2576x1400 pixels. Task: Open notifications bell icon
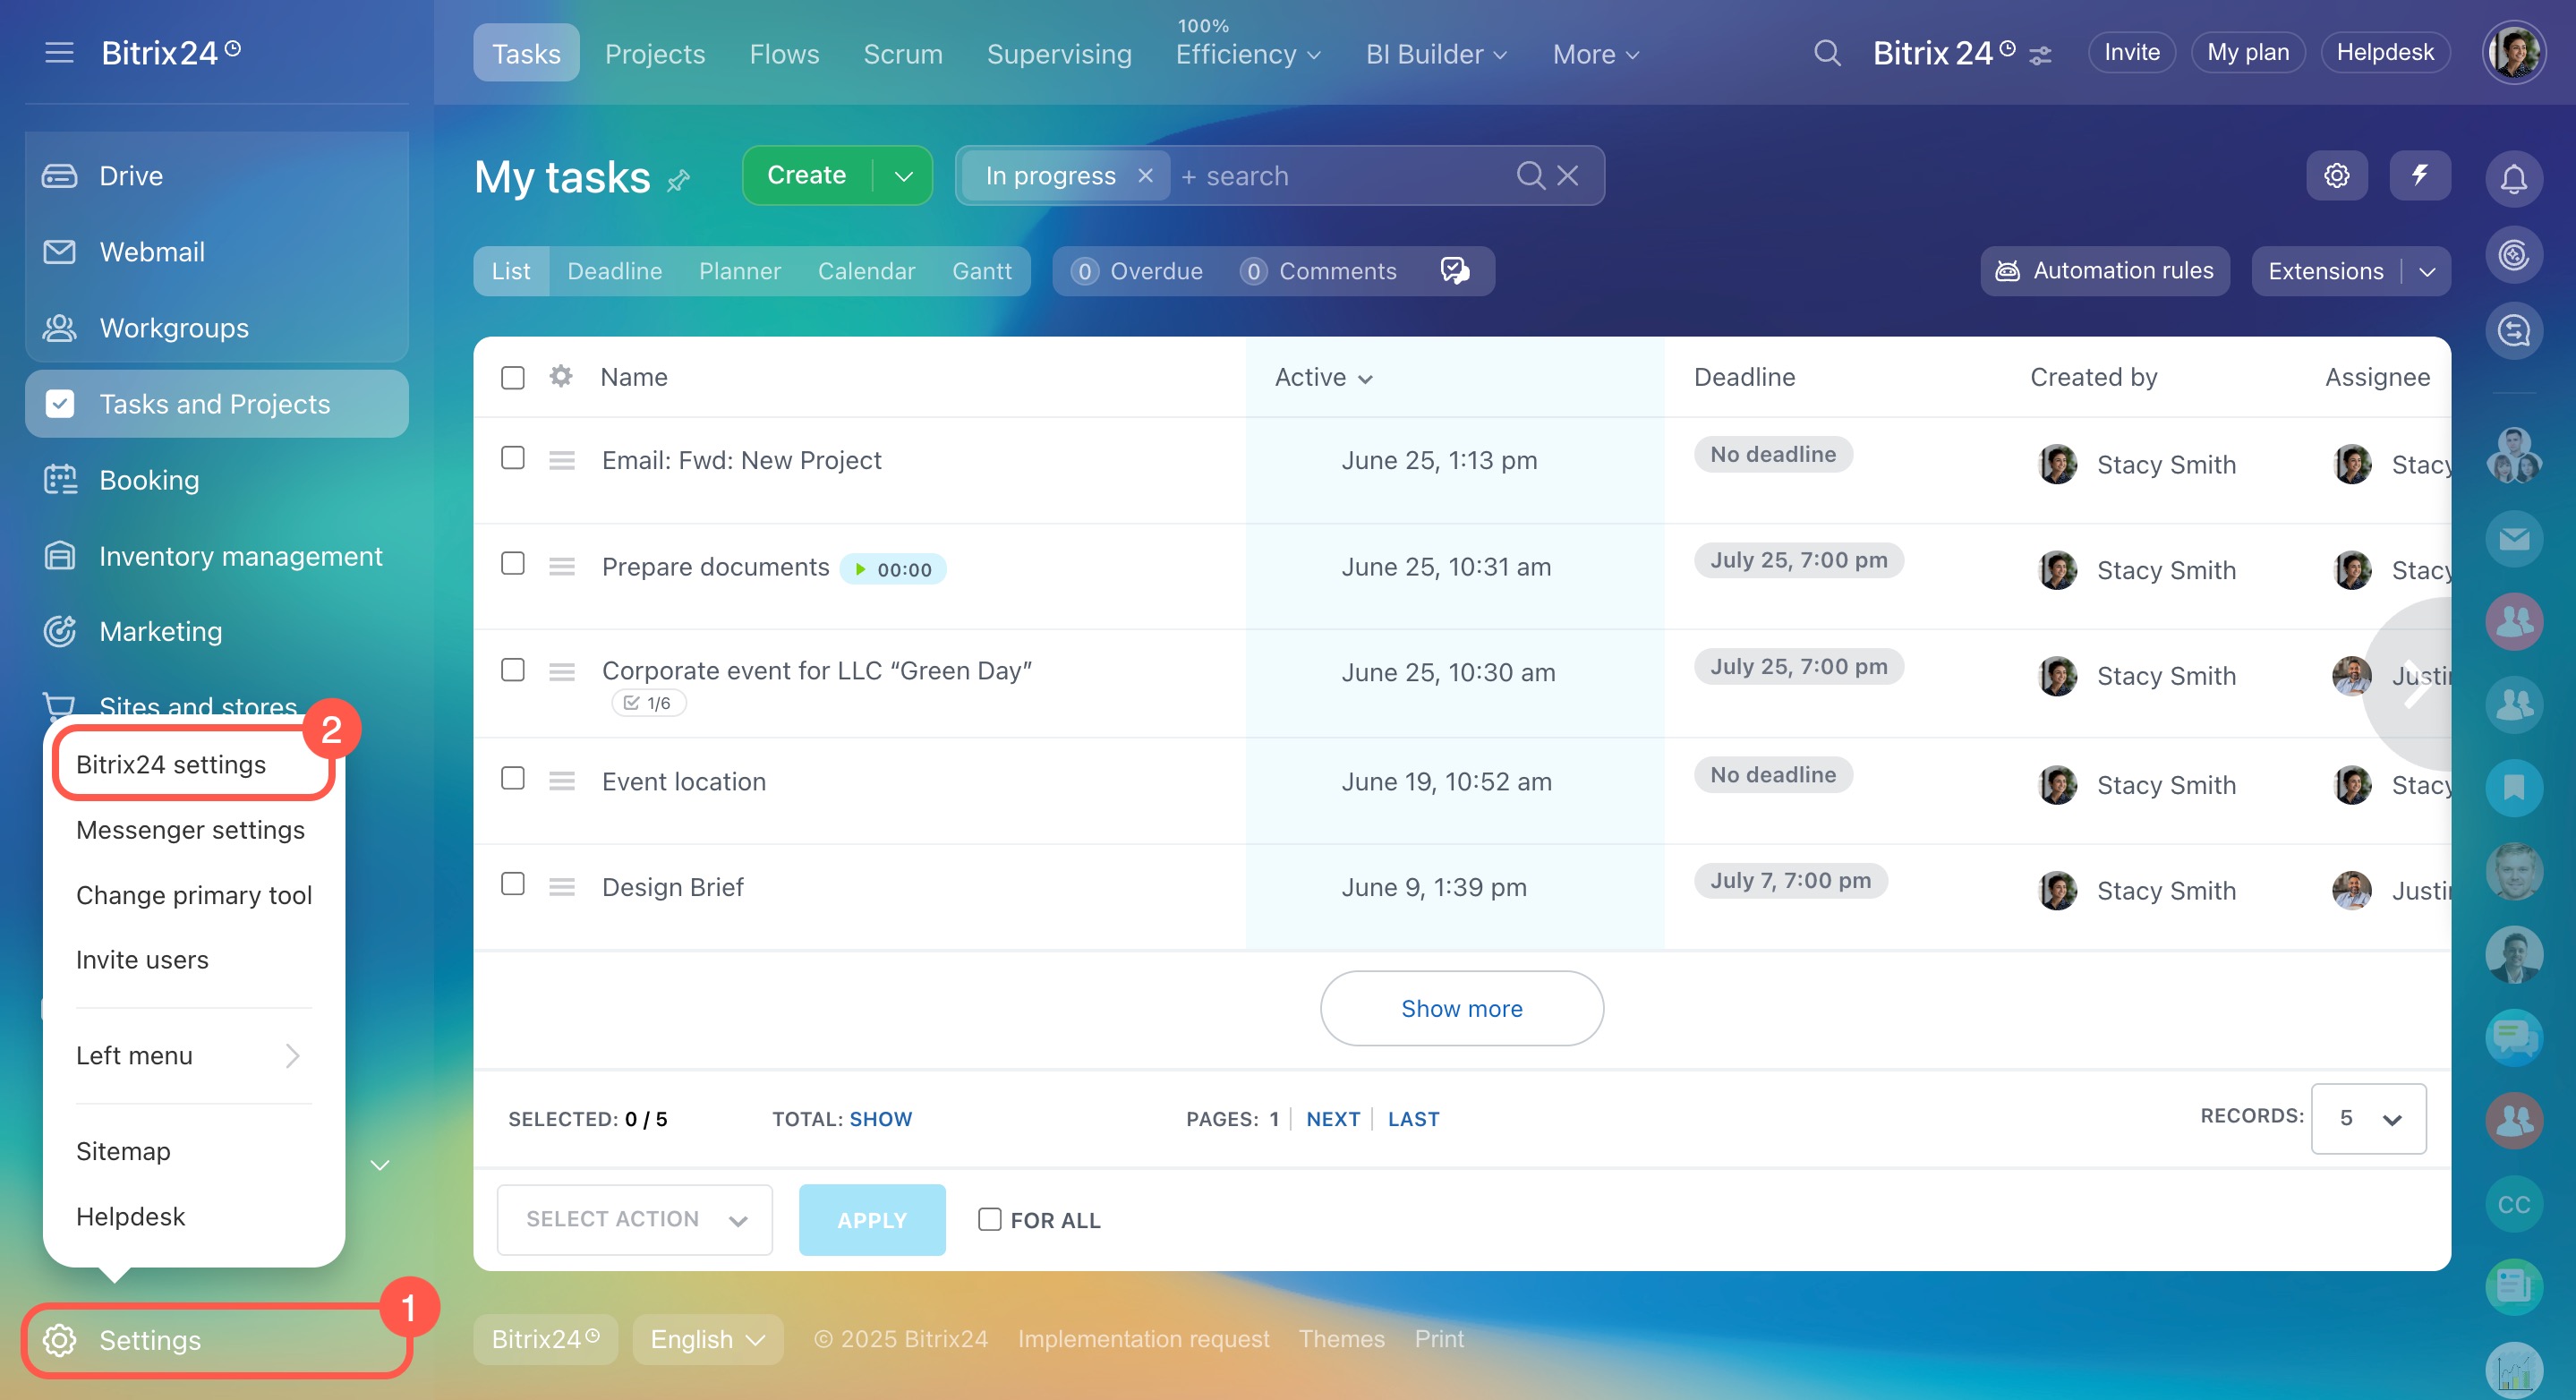pyautogui.click(x=2513, y=179)
